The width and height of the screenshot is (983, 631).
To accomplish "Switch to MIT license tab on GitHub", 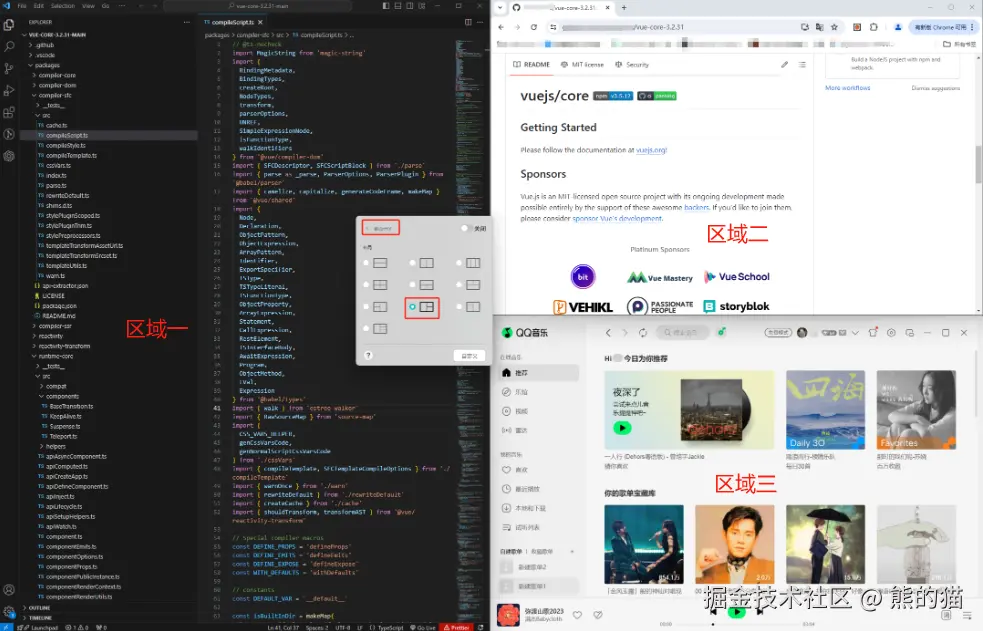I will pyautogui.click(x=582, y=65).
